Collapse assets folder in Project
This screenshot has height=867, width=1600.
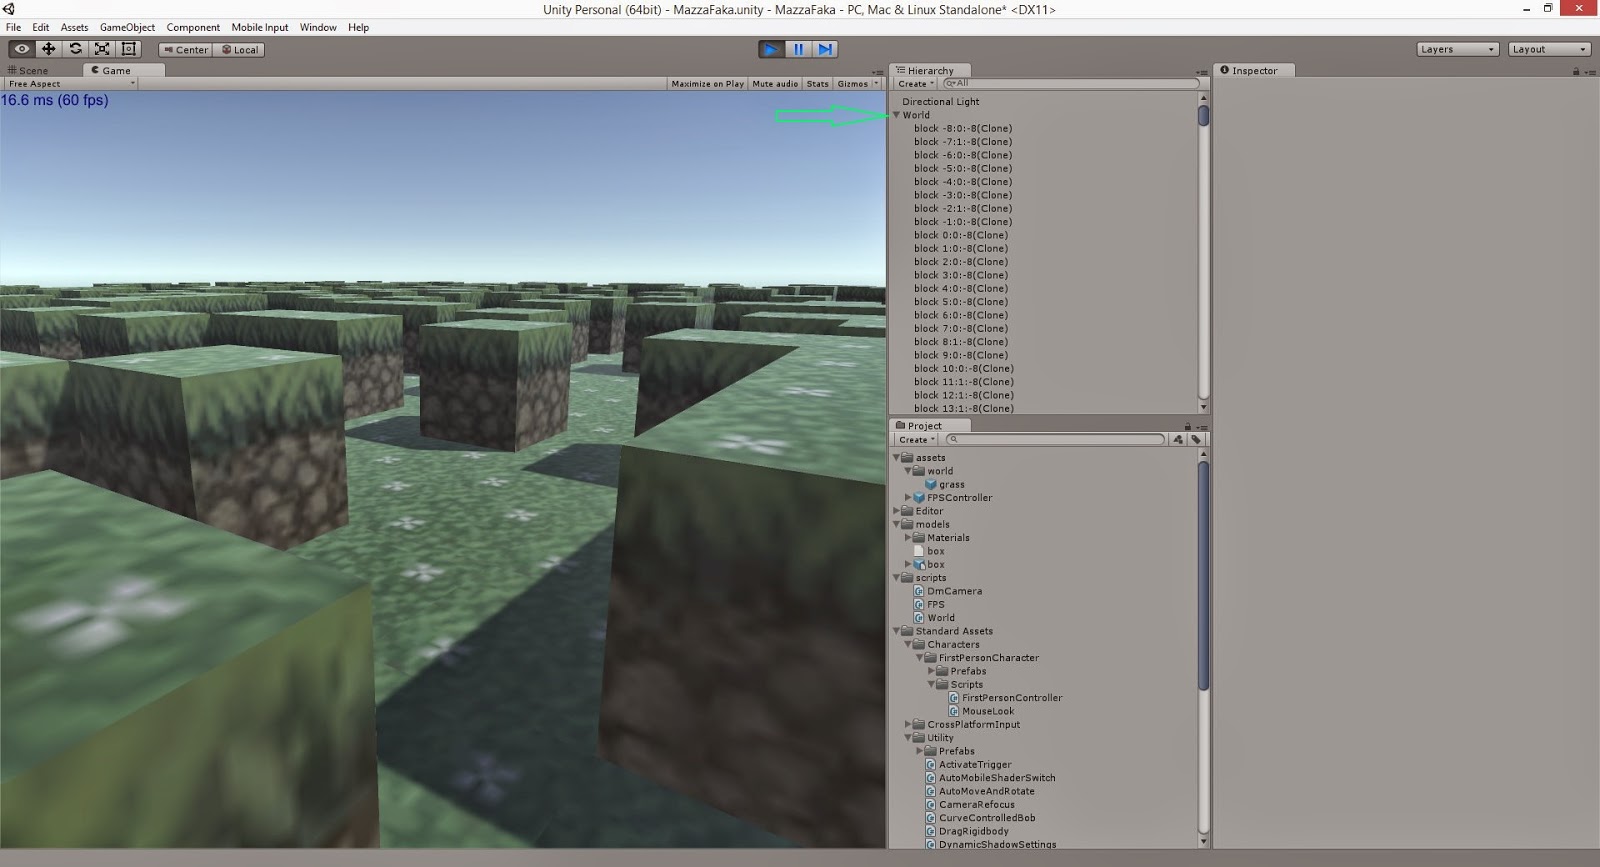(897, 458)
